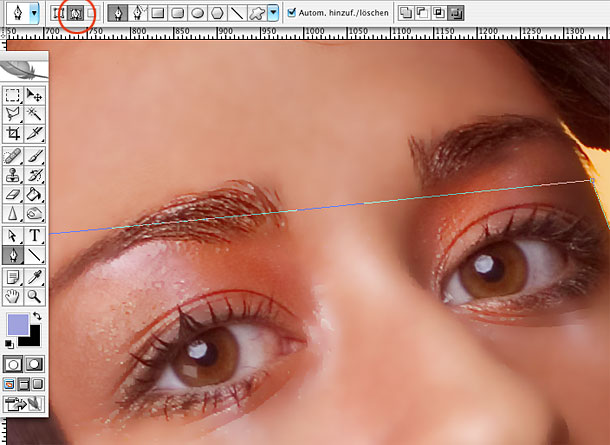Image resolution: width=610 pixels, height=445 pixels.
Task: Choose the Freeform Pen tool in options bar
Action: (138, 13)
